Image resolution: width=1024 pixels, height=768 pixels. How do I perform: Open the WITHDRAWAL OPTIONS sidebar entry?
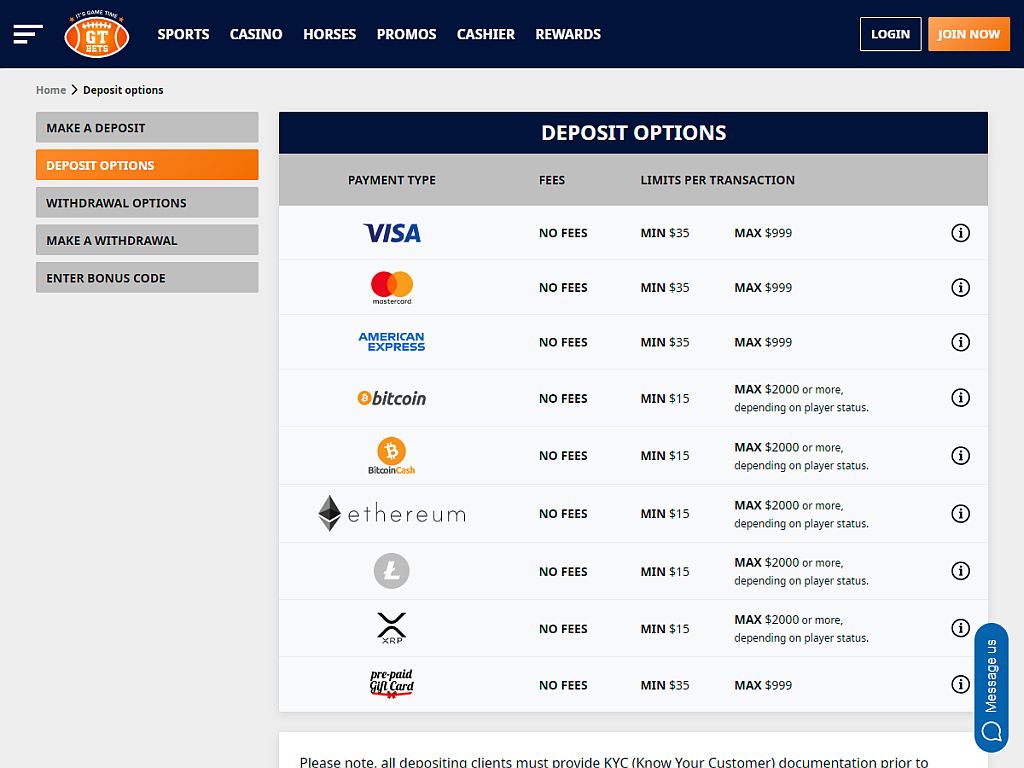click(x=146, y=202)
